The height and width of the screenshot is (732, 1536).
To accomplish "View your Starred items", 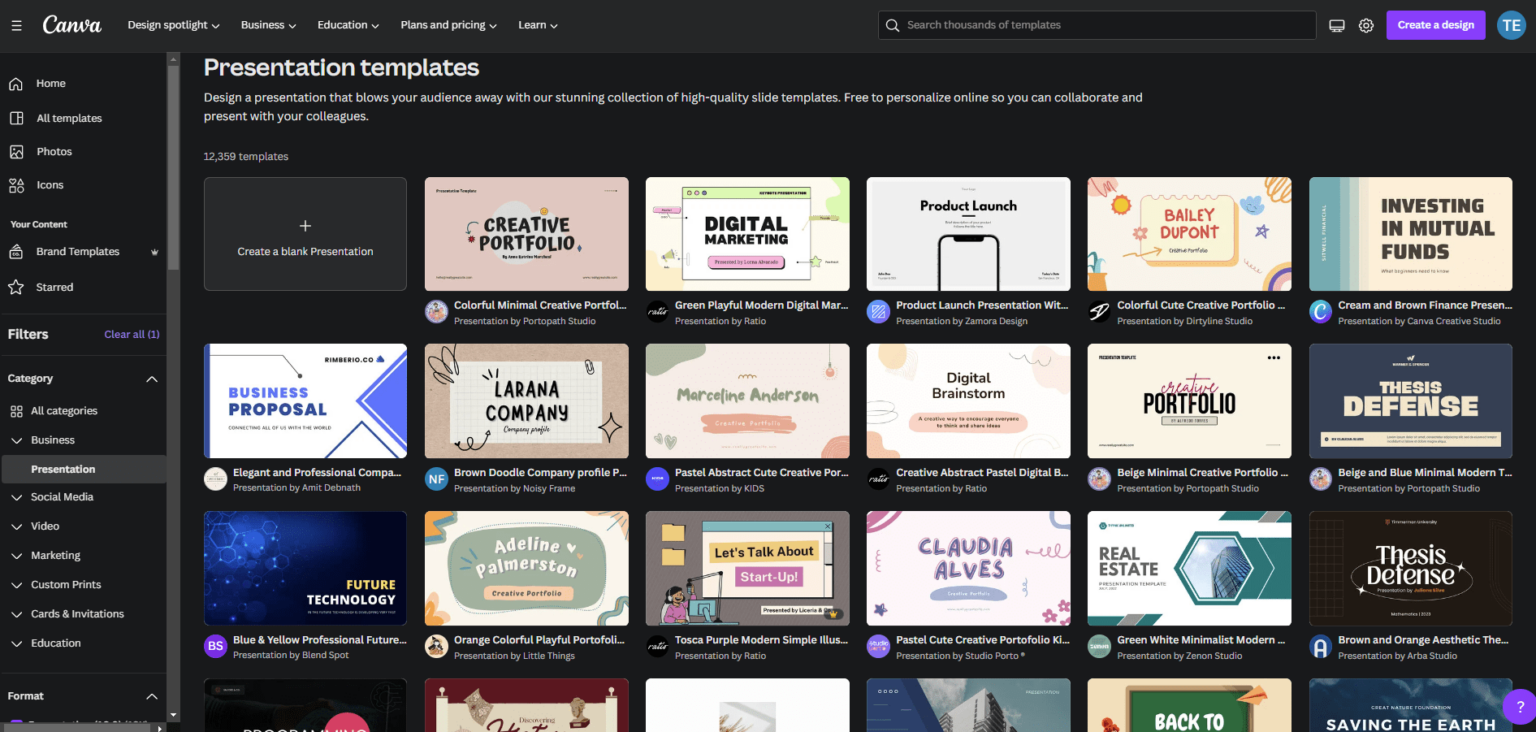I will pyautogui.click(x=53, y=287).
